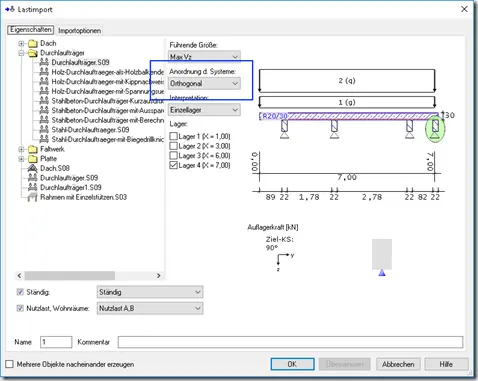Click the Platte folder icon
Screen dimensions: 478x381
33,159
